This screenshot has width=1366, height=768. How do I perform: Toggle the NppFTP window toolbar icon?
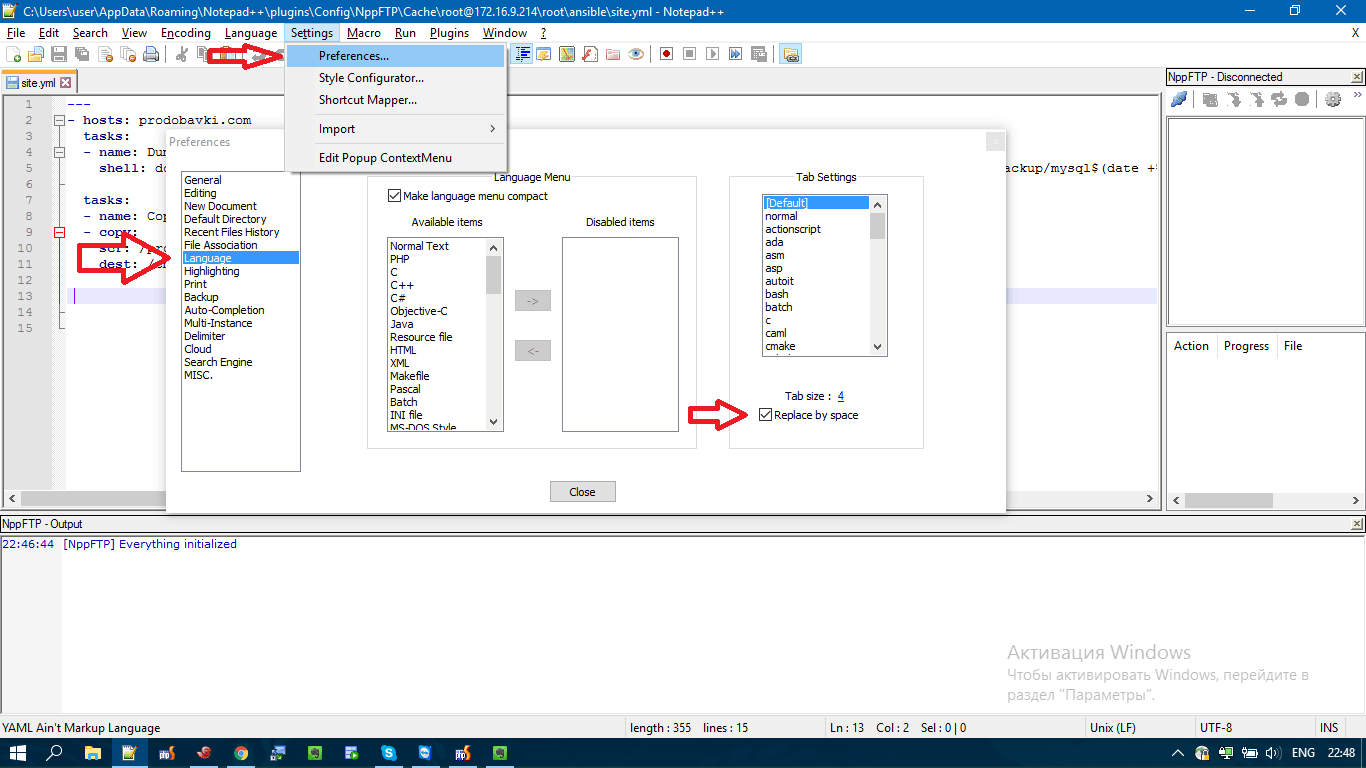(x=791, y=54)
